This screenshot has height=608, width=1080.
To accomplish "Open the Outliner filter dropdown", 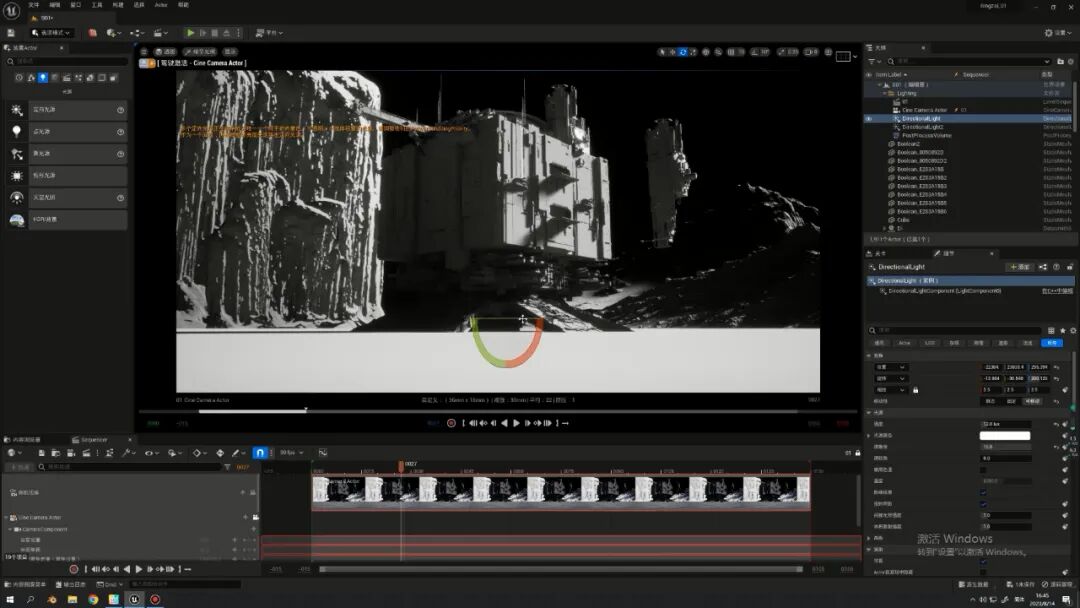I will [873, 61].
